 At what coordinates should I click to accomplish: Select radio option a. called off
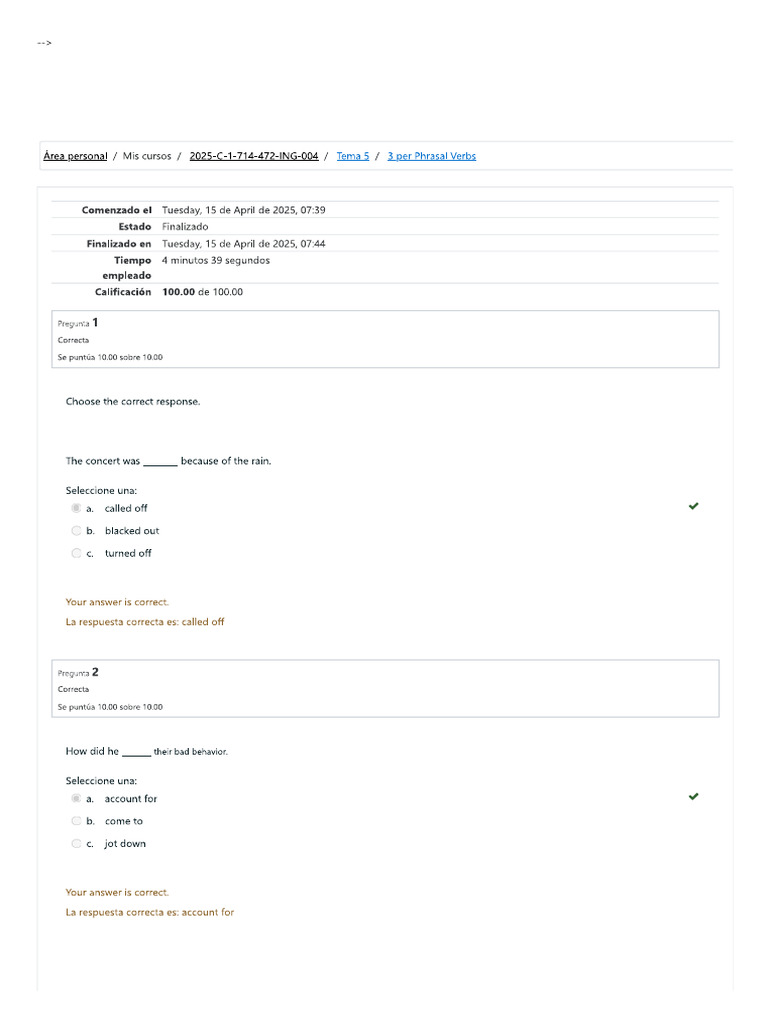(x=76, y=508)
